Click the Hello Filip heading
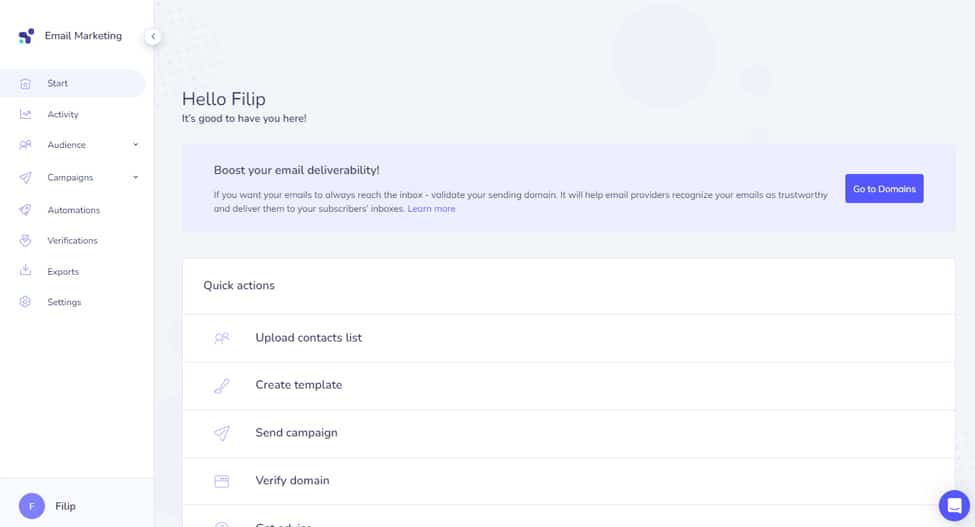The image size is (975, 527). click(224, 99)
